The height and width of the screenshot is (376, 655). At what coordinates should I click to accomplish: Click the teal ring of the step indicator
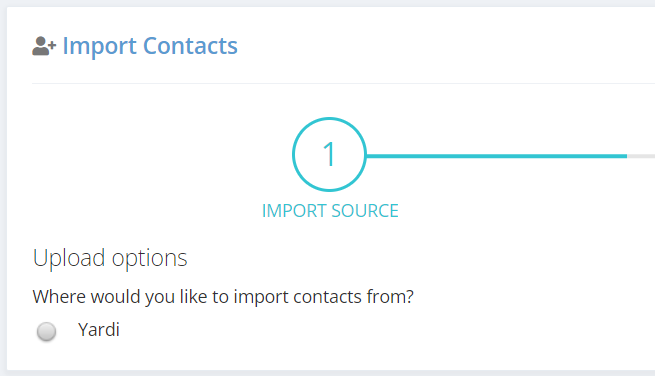(x=294, y=155)
